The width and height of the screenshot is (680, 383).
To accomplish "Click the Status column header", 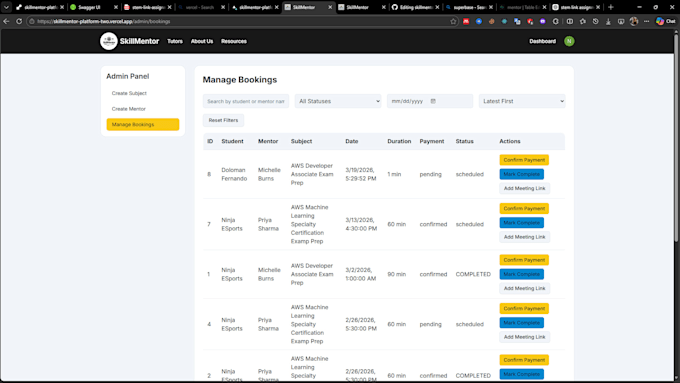I will [x=464, y=141].
